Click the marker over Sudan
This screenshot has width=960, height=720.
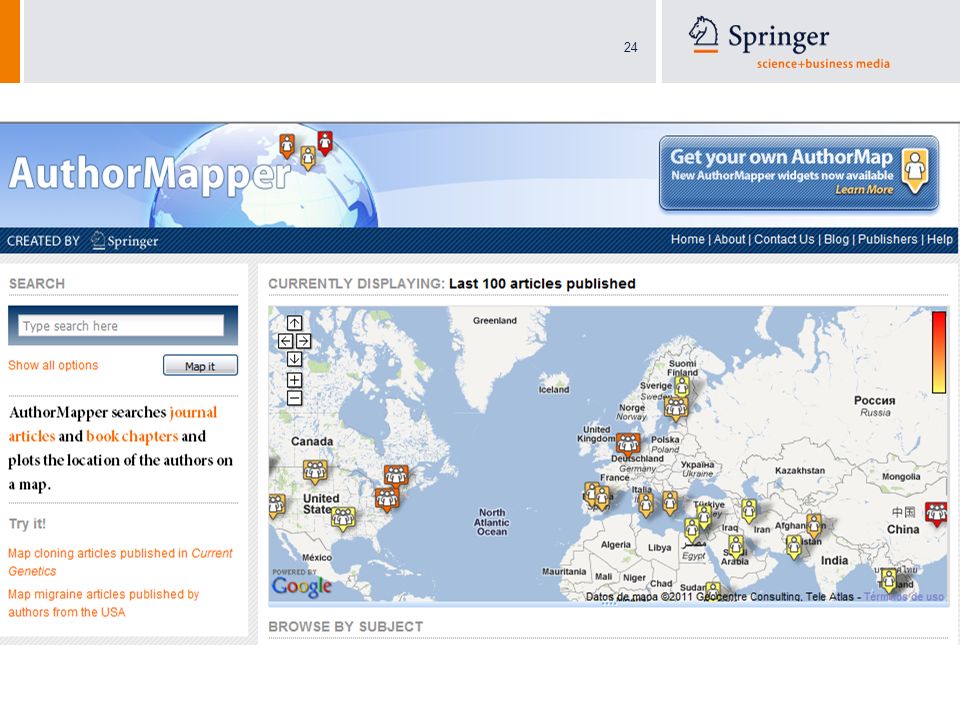pos(713,591)
